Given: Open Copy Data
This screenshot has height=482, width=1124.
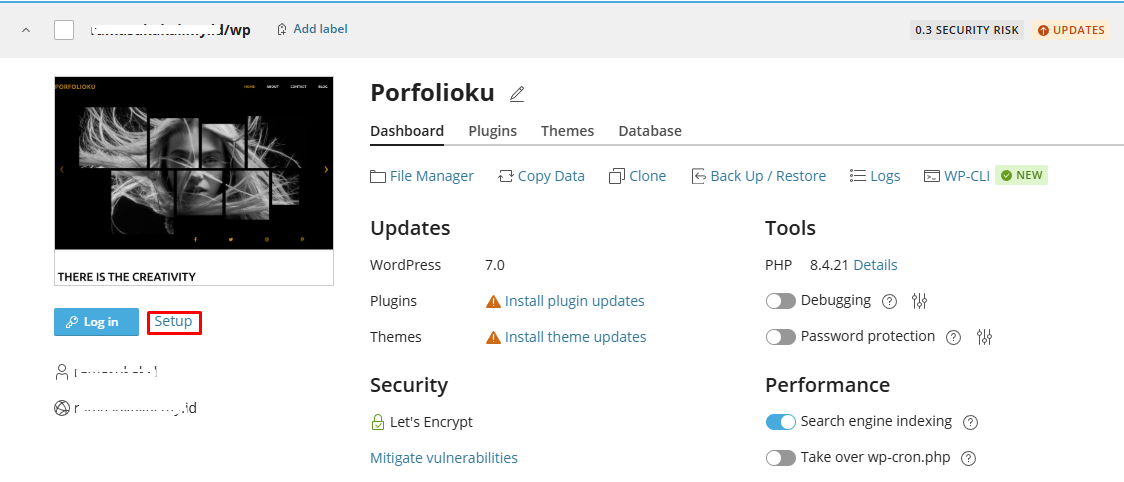Looking at the screenshot, I should 551,176.
